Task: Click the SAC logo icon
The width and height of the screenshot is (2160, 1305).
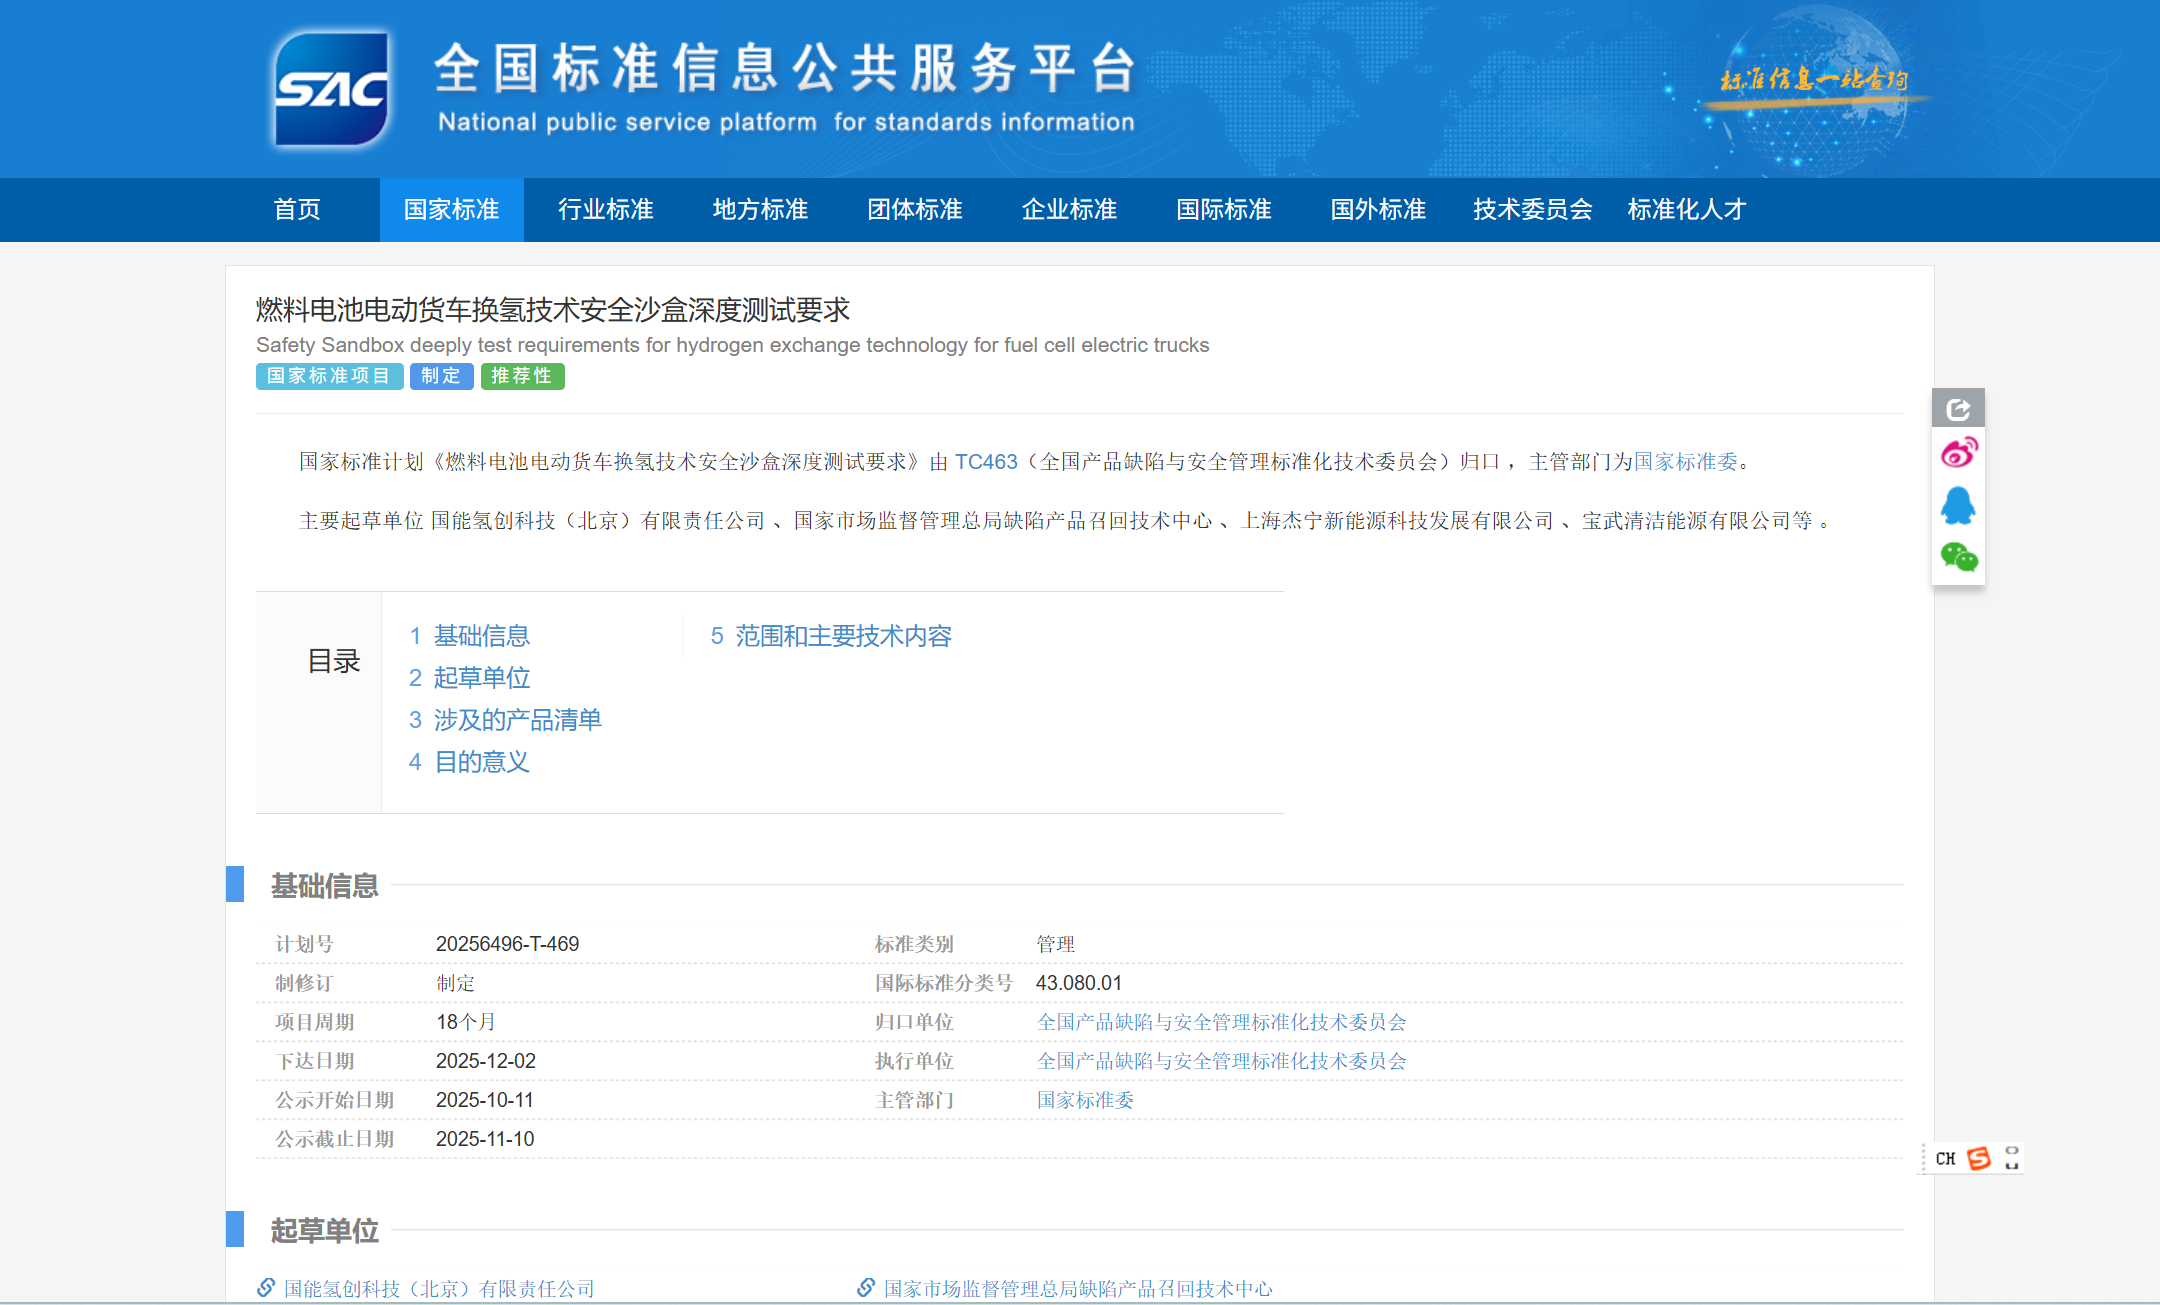Action: (x=331, y=89)
